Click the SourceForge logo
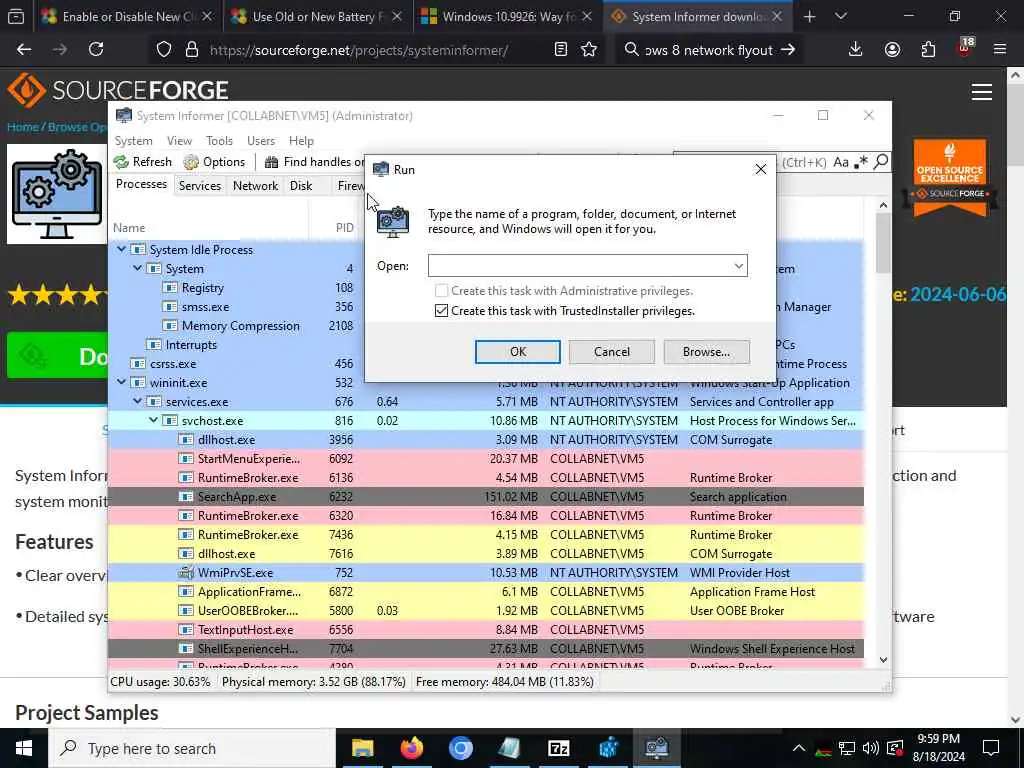 point(118,90)
